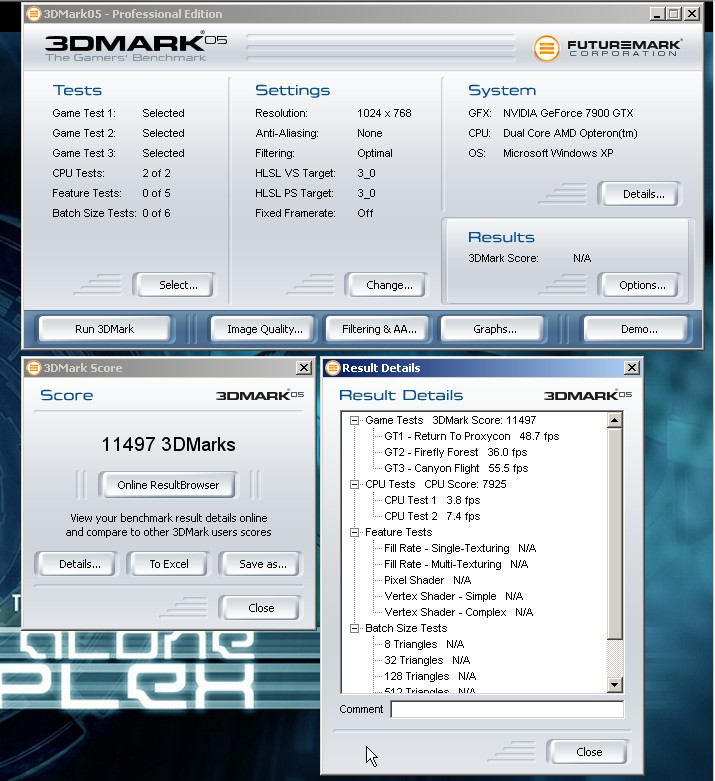Collapse the CPU Tests tree node
The width and height of the screenshot is (715, 781).
pos(354,484)
